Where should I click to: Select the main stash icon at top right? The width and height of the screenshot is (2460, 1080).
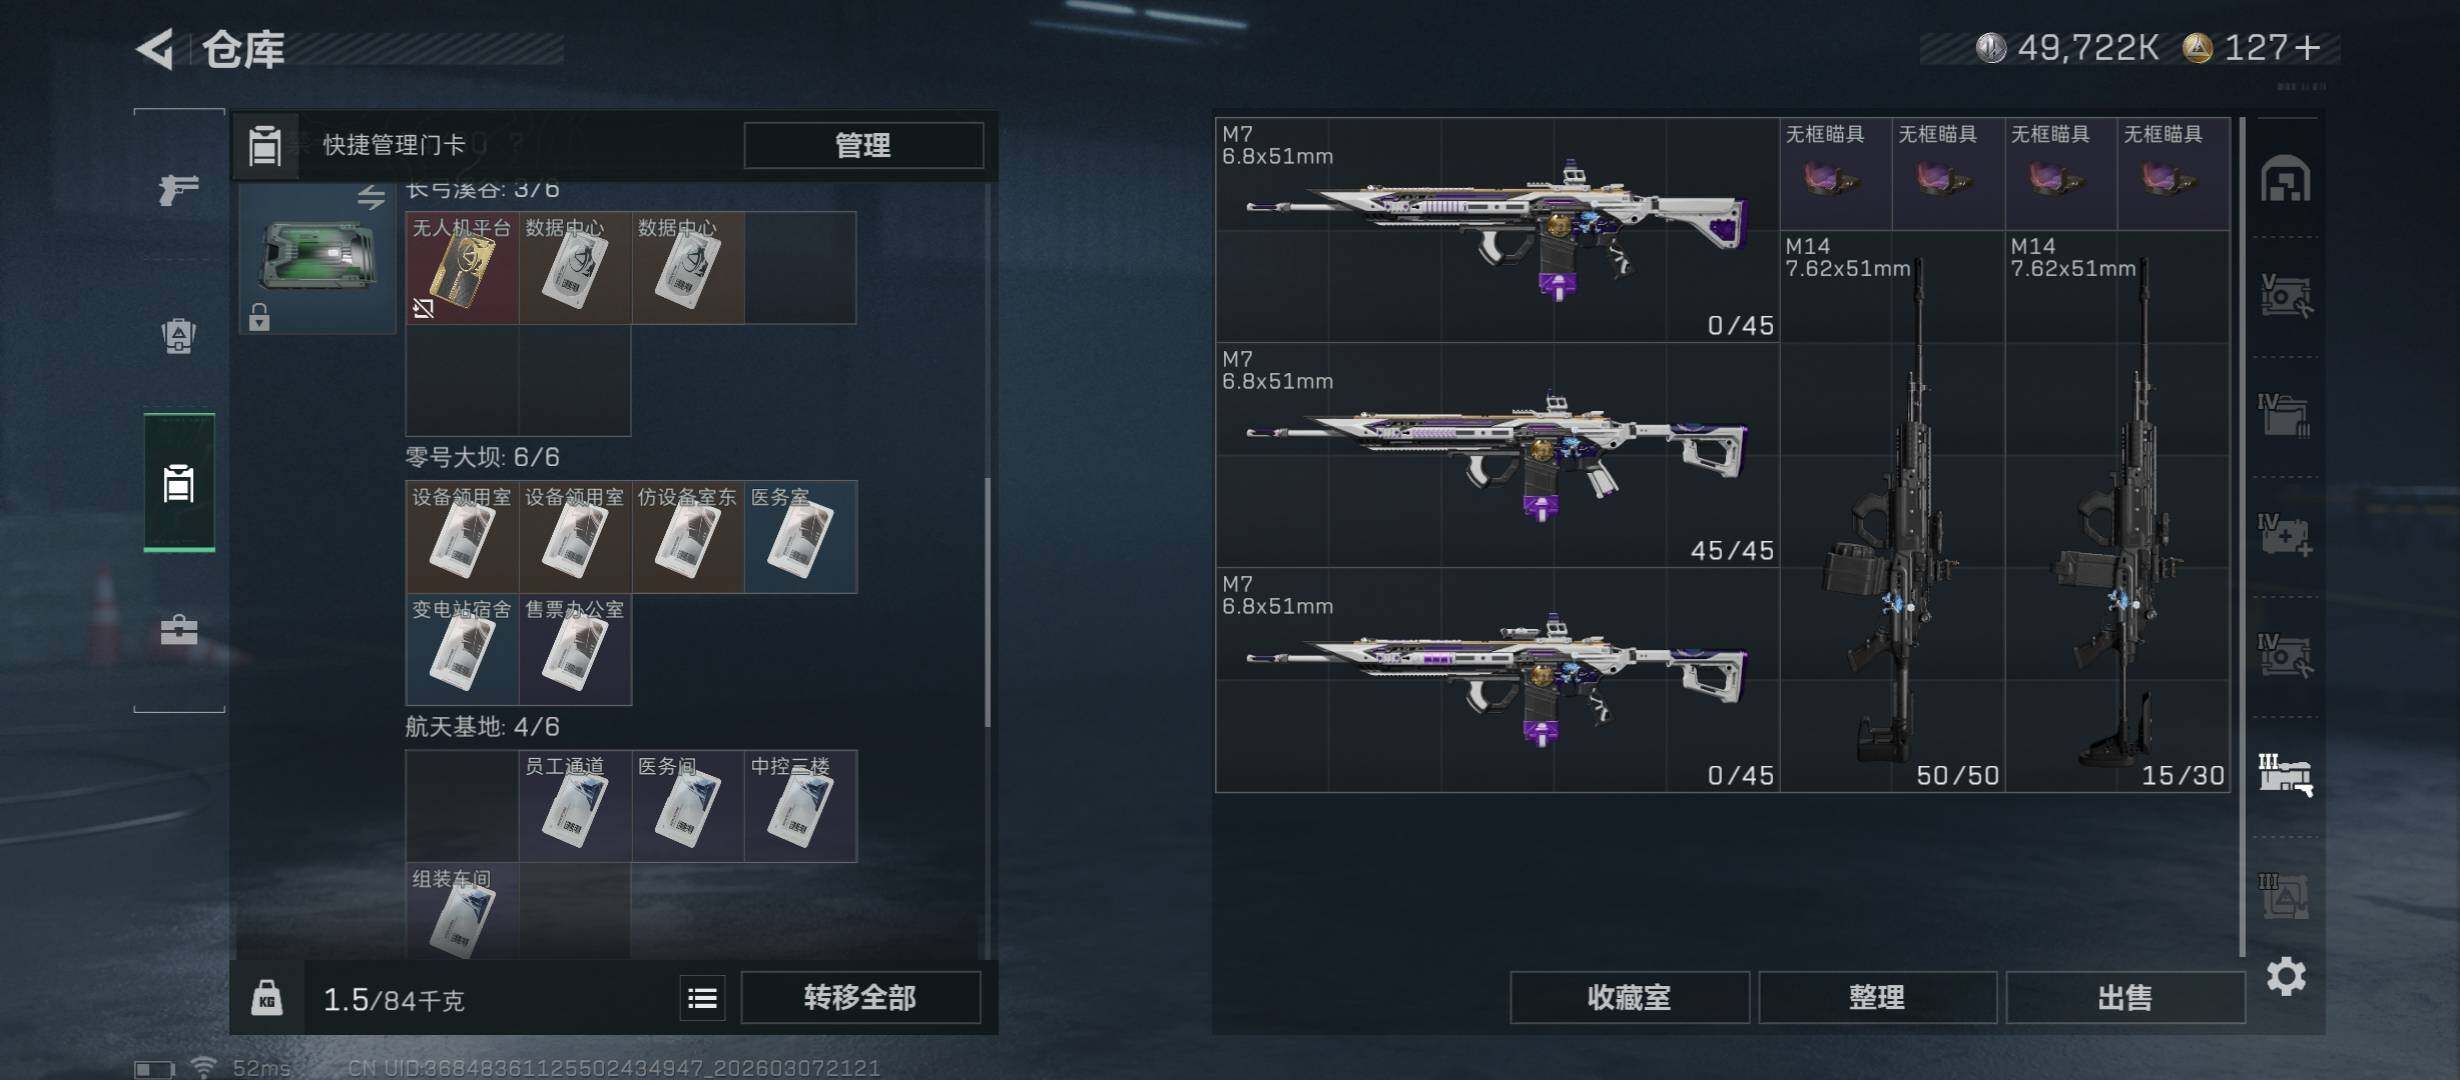coord(2286,179)
